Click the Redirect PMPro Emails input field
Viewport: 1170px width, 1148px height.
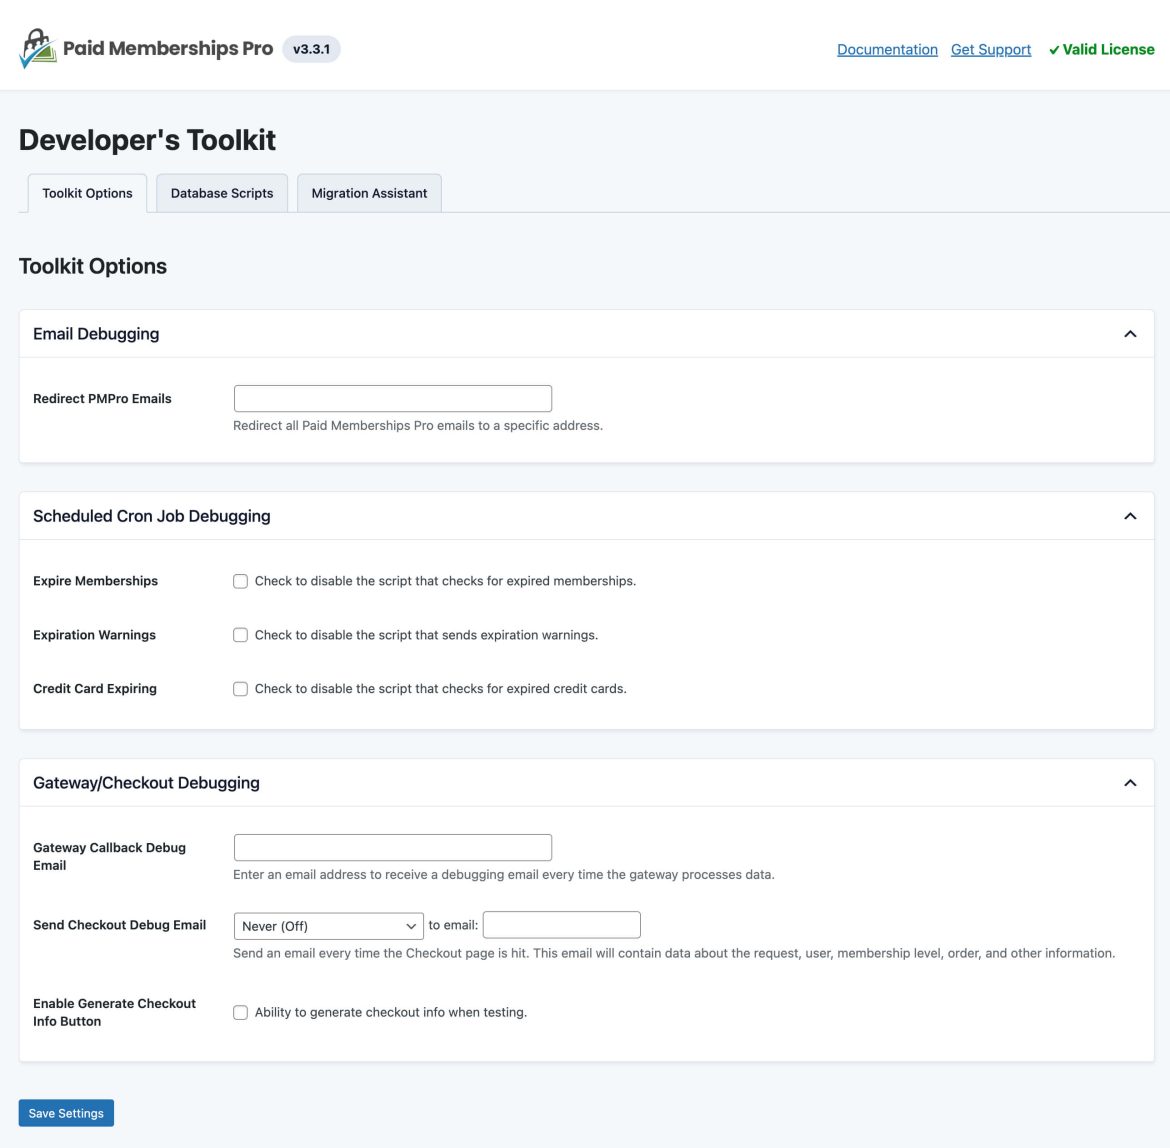point(392,398)
